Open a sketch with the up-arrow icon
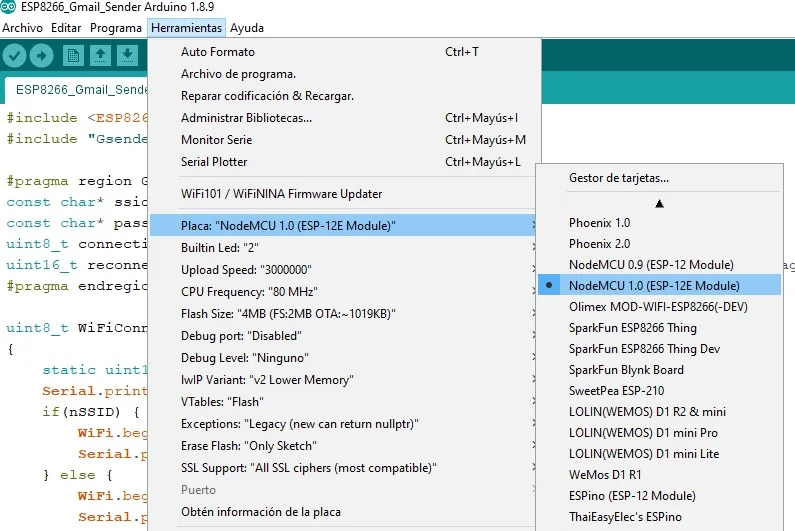 pos(100,55)
